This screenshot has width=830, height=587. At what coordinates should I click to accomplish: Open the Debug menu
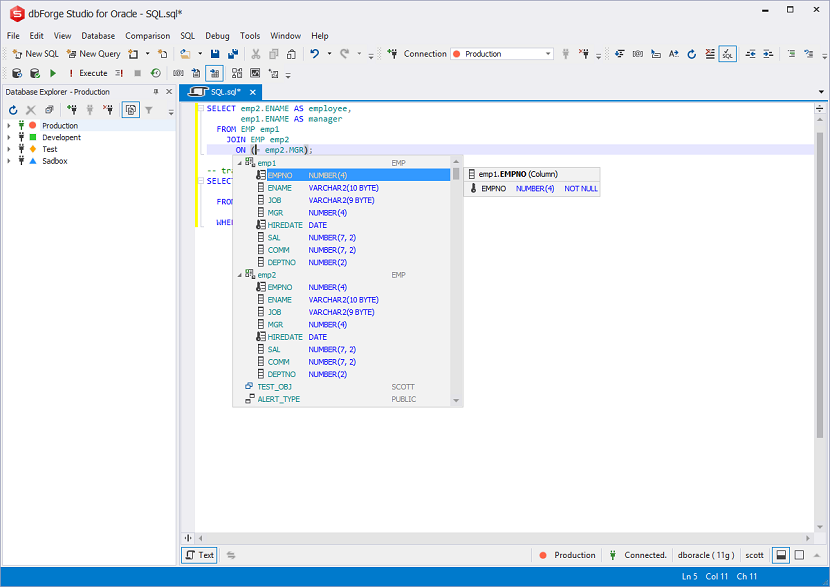pos(217,35)
